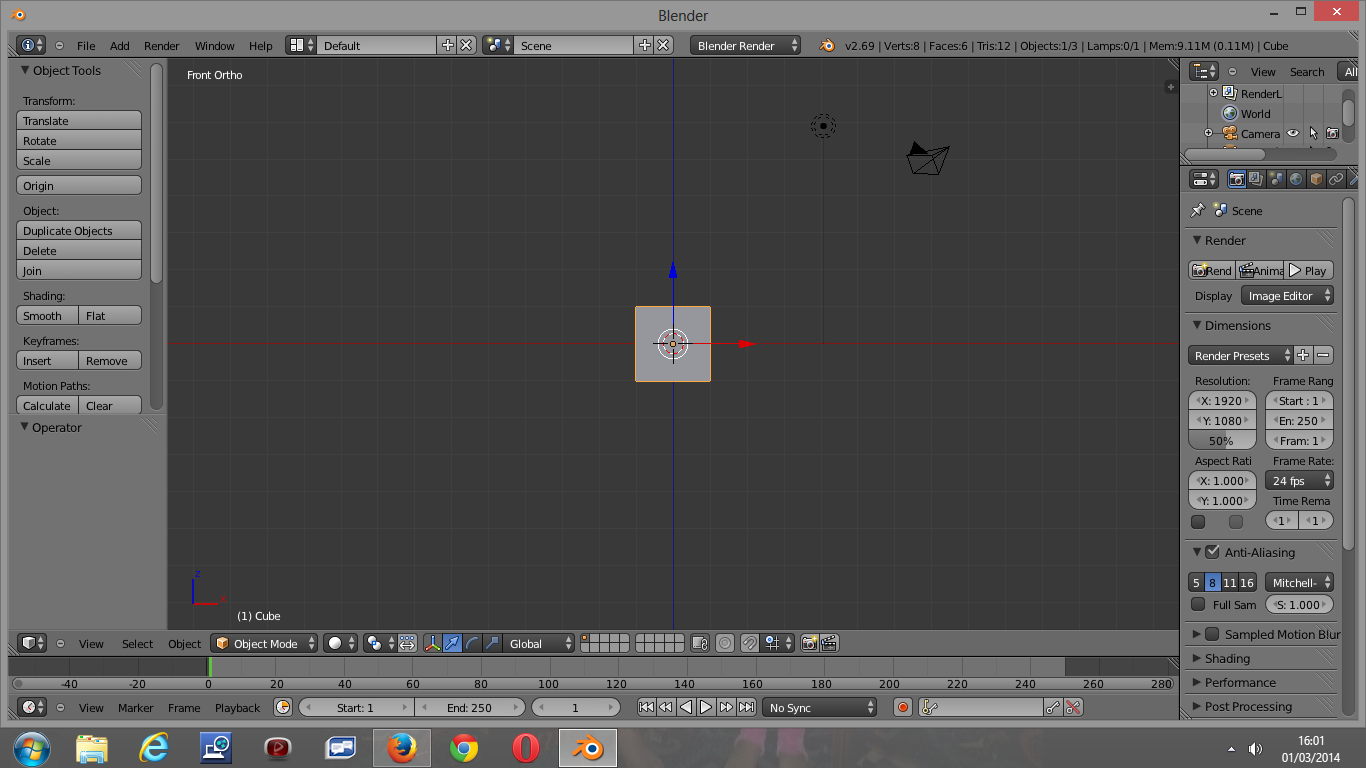Open the Render menu

tap(161, 45)
